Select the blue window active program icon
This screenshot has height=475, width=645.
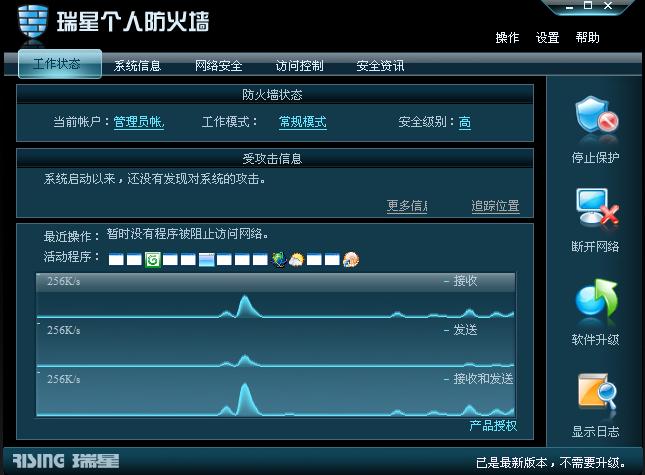(x=206, y=260)
